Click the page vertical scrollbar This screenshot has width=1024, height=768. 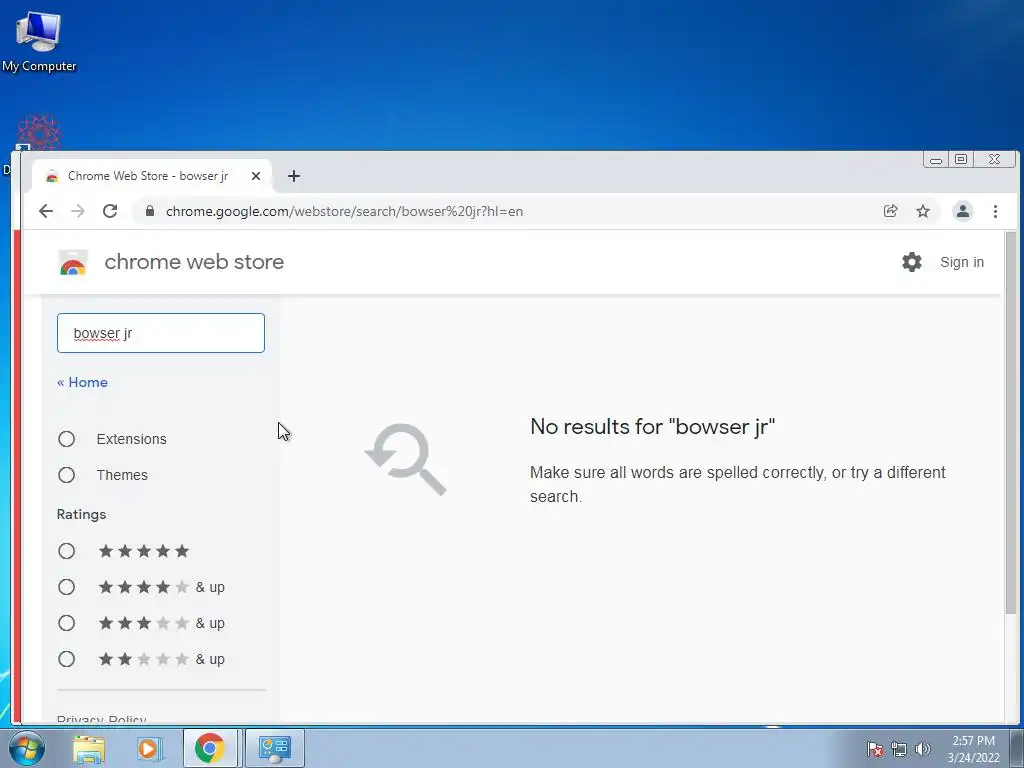tap(1011, 423)
